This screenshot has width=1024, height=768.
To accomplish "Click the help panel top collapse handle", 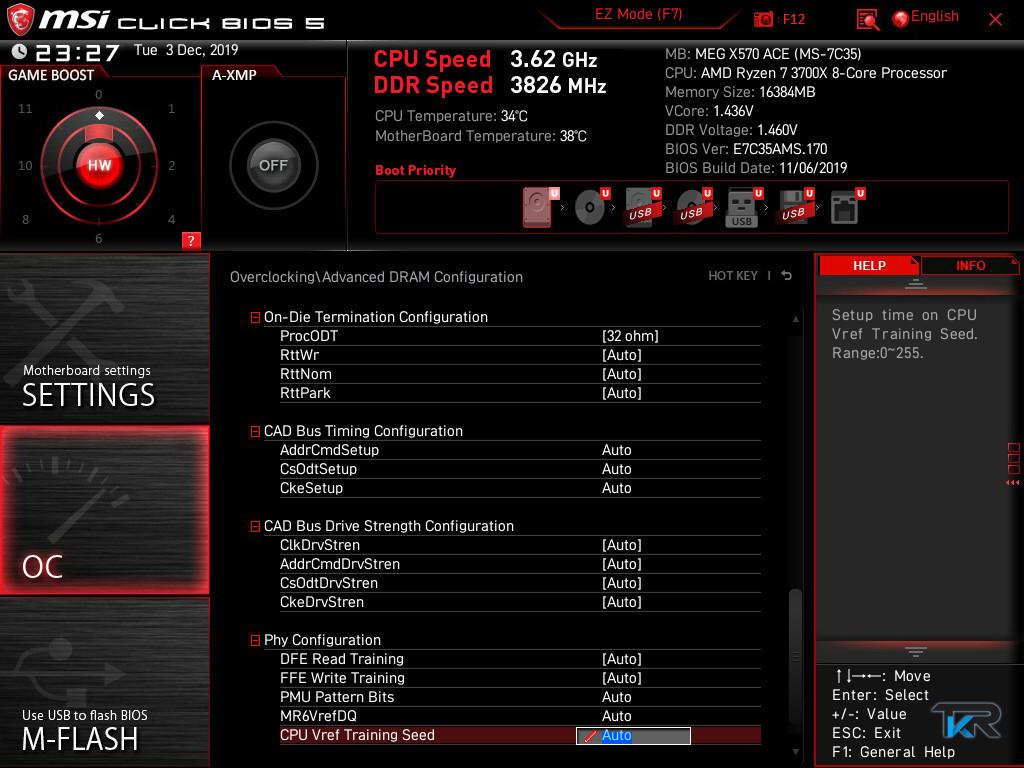I will (x=916, y=284).
